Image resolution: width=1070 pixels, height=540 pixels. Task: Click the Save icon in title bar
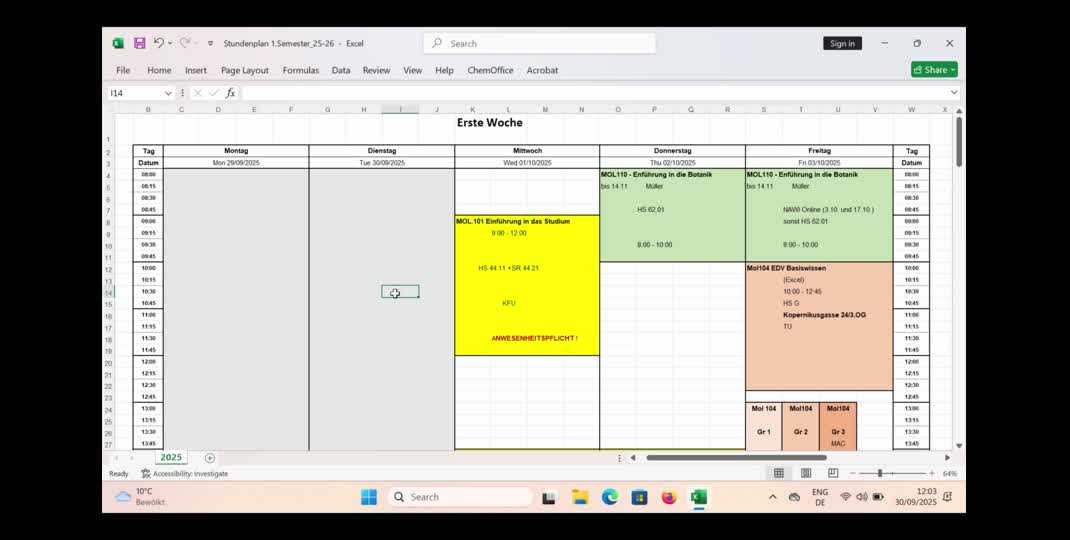pyautogui.click(x=140, y=43)
